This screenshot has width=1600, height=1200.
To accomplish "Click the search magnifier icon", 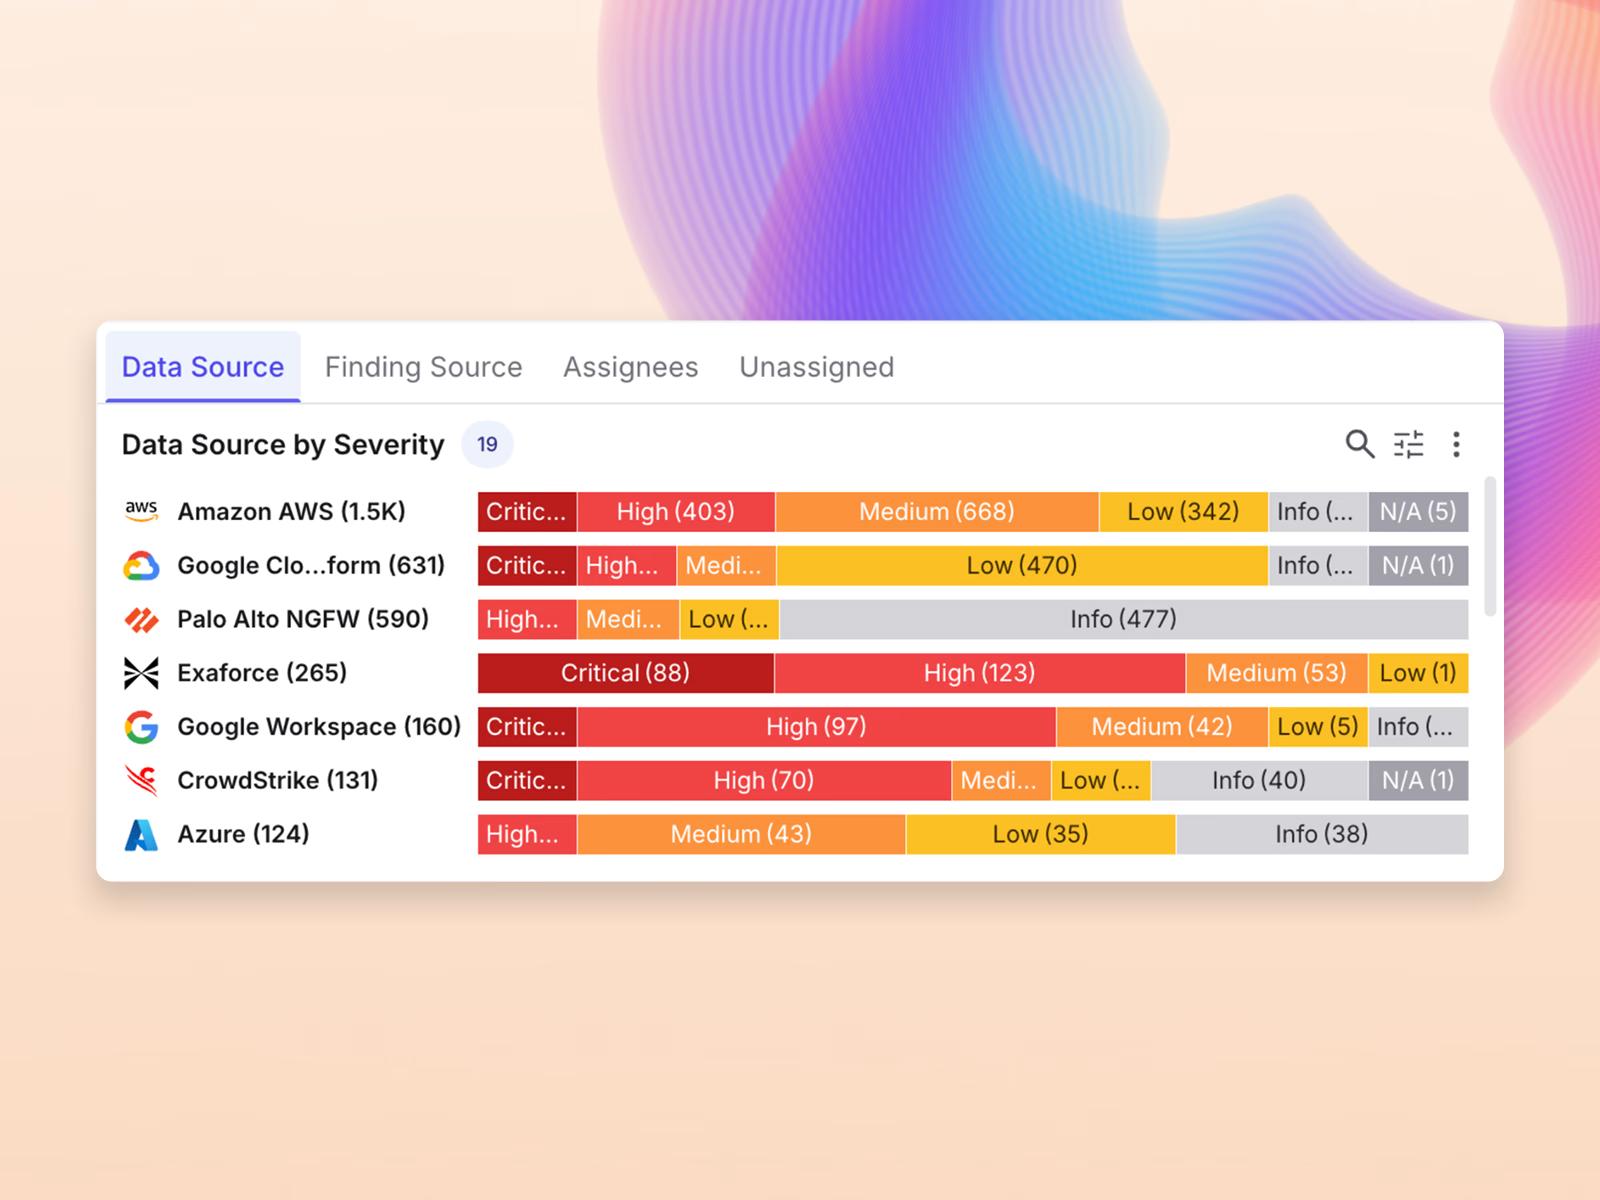I will pos(1359,443).
